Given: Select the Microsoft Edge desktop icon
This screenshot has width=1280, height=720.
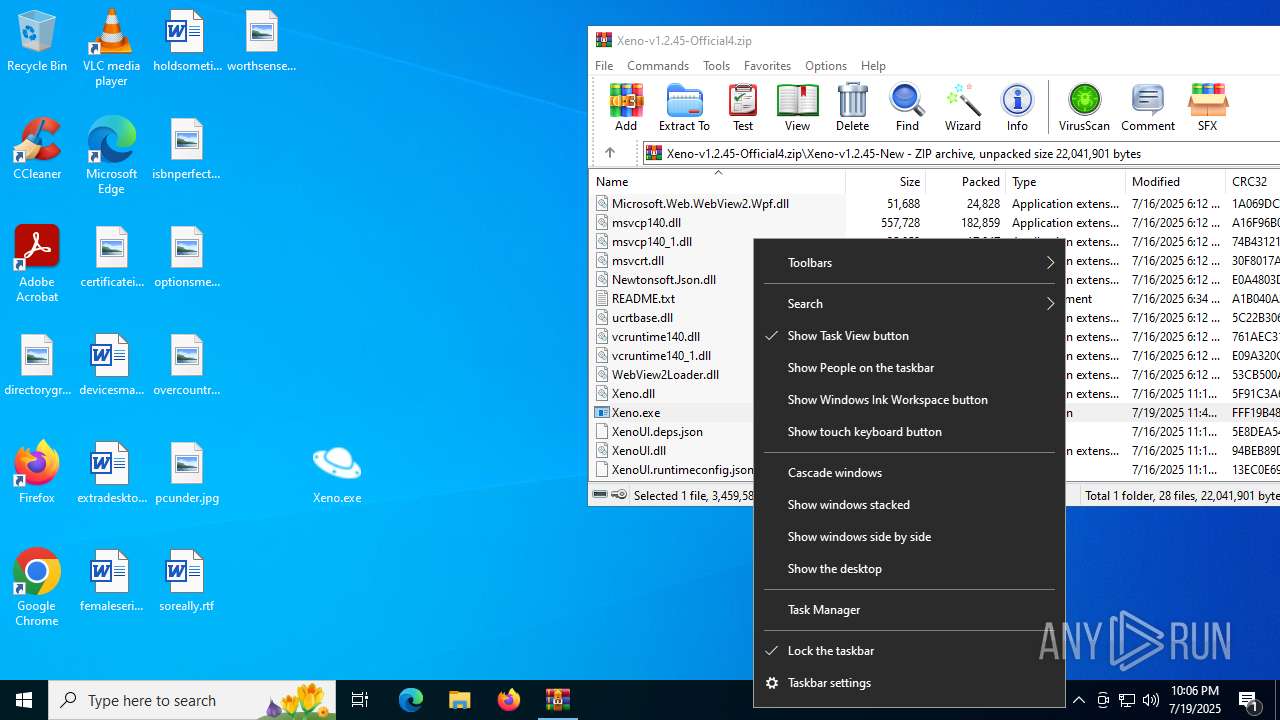Looking at the screenshot, I should coord(111,156).
